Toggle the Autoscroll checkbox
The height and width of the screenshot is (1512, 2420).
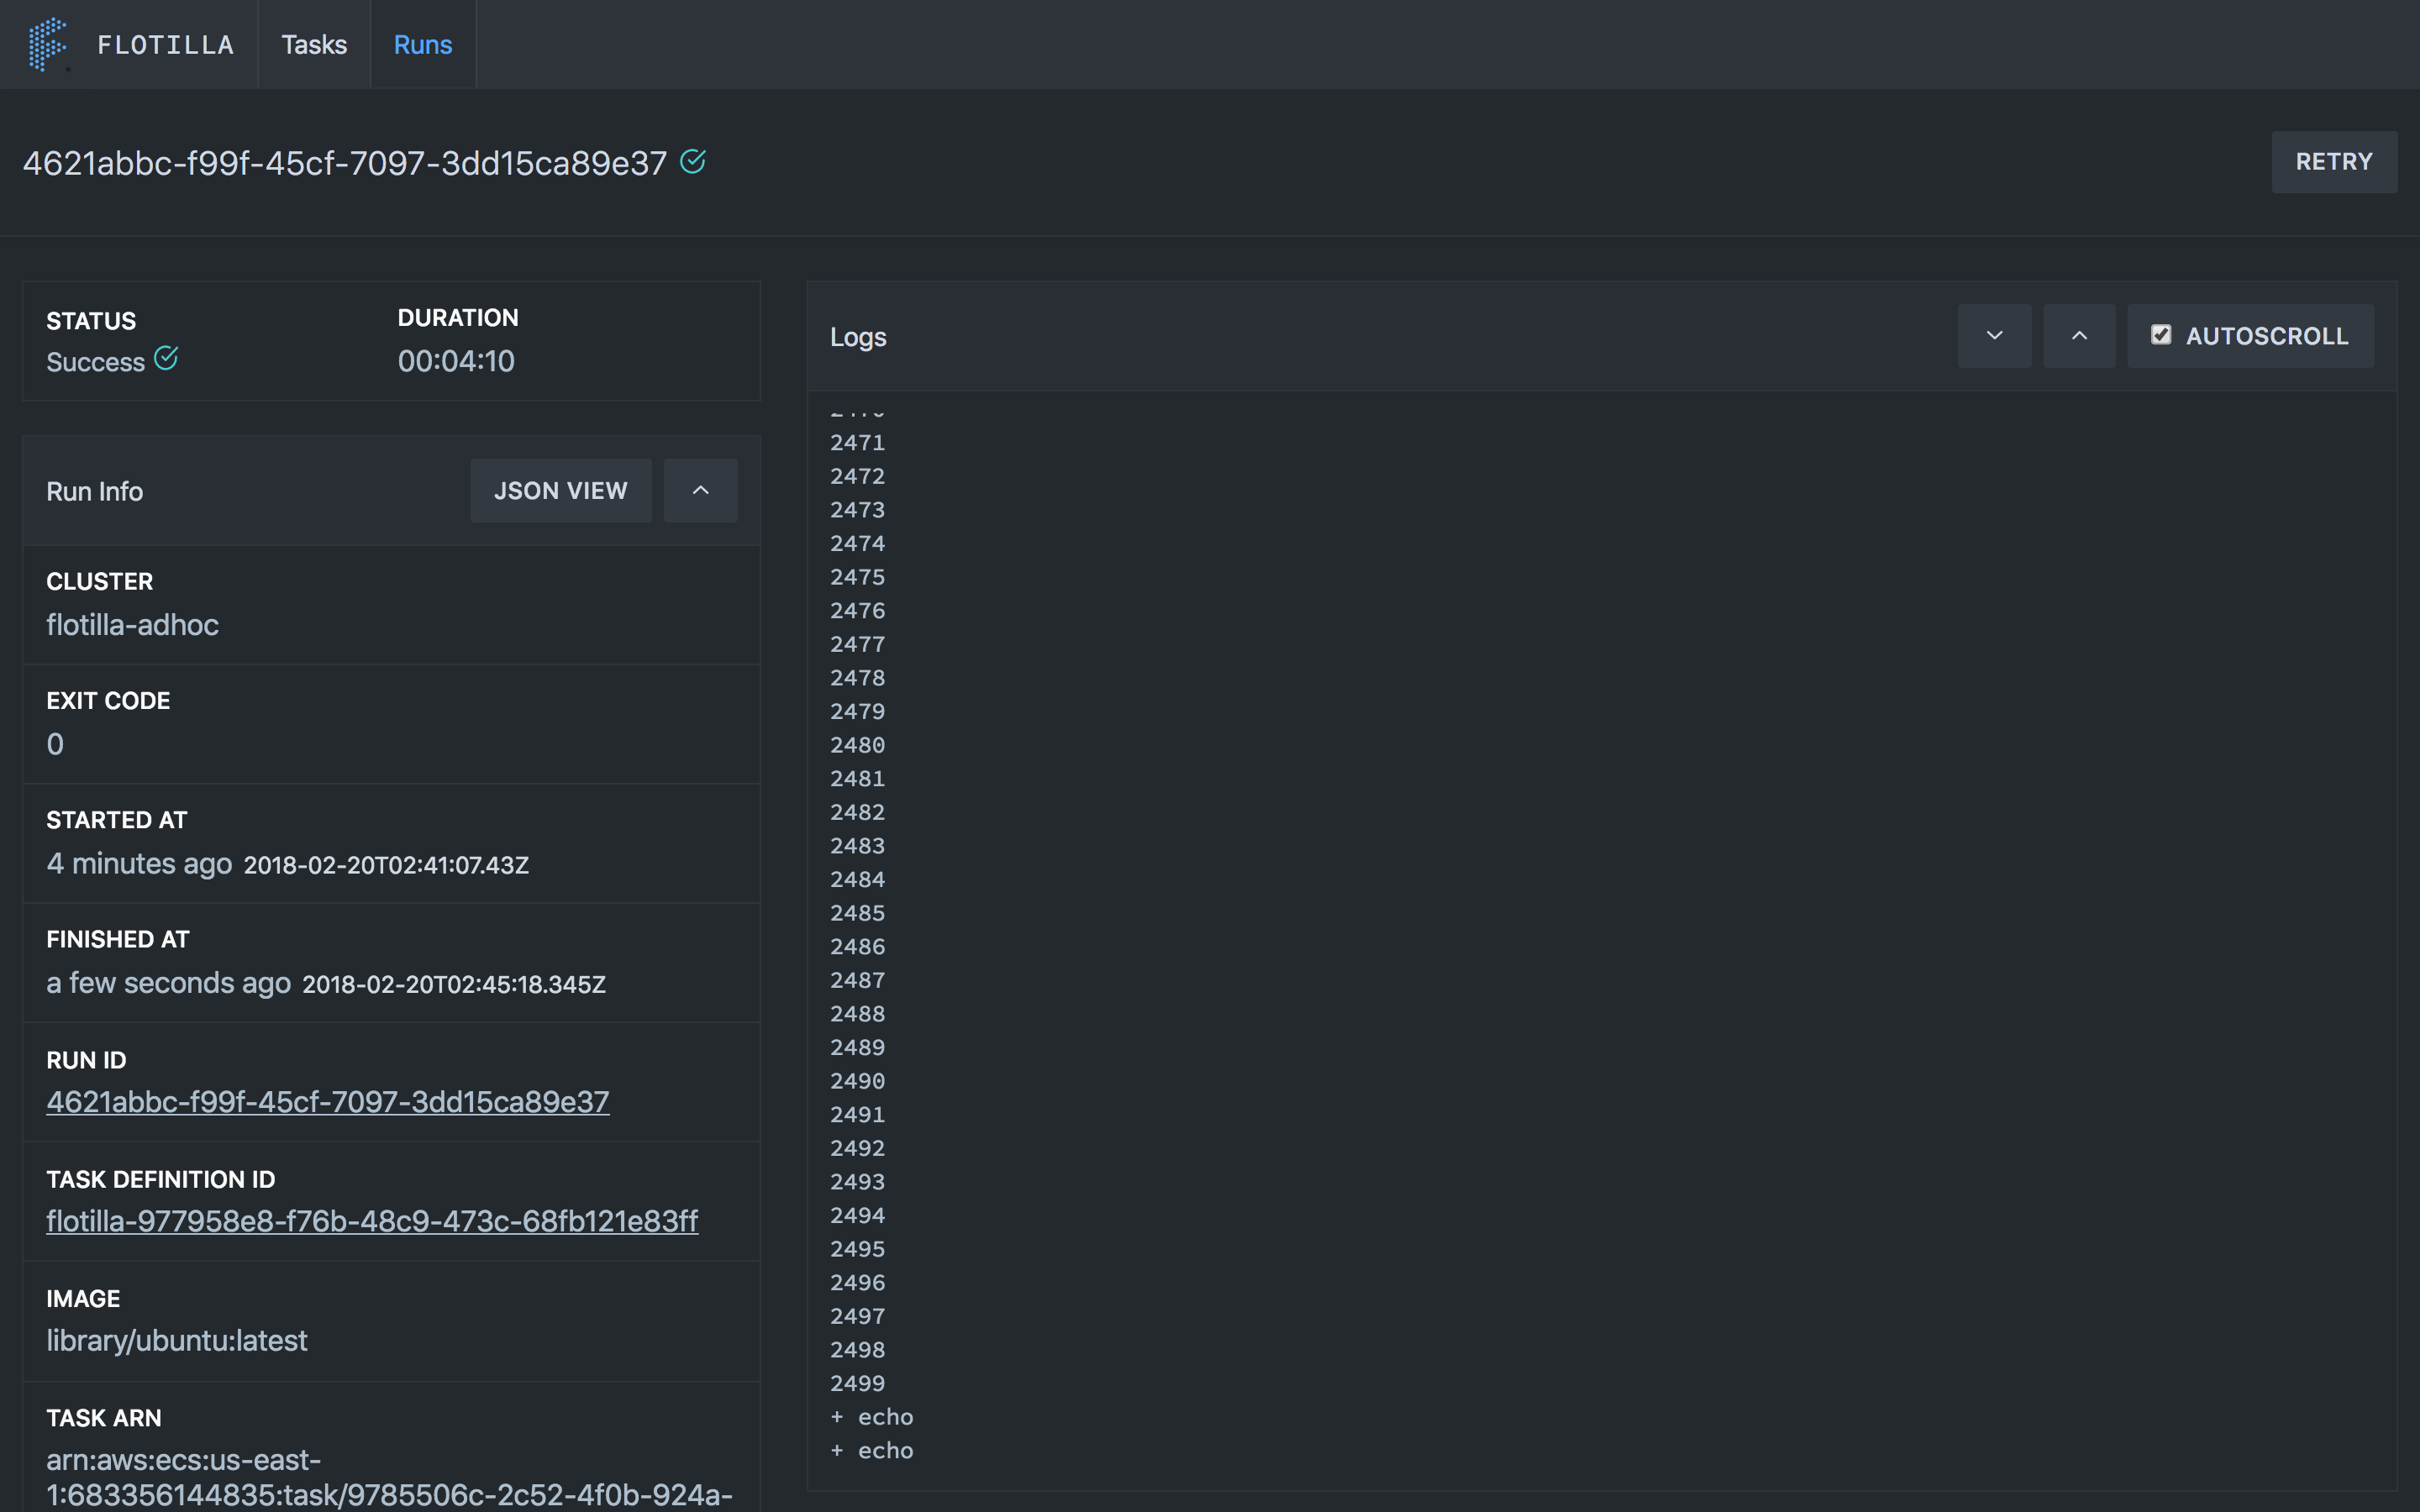(2161, 335)
